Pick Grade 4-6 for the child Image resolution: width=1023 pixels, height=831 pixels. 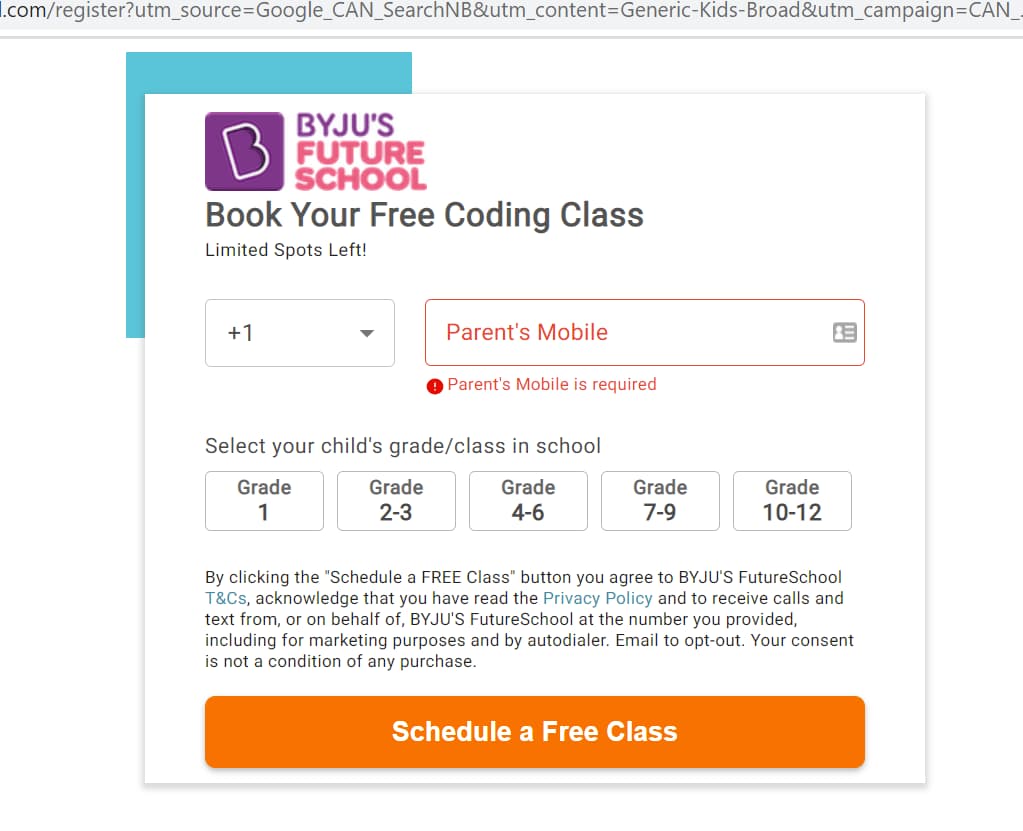pyautogui.click(x=528, y=501)
